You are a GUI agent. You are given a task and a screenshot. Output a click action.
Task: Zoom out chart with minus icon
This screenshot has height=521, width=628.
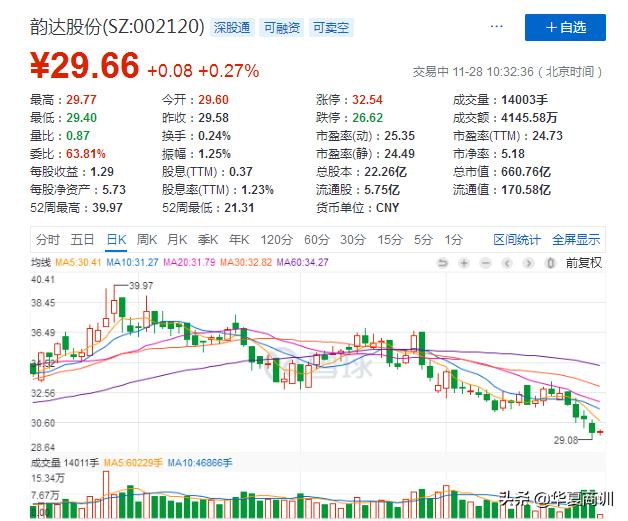tap(485, 263)
